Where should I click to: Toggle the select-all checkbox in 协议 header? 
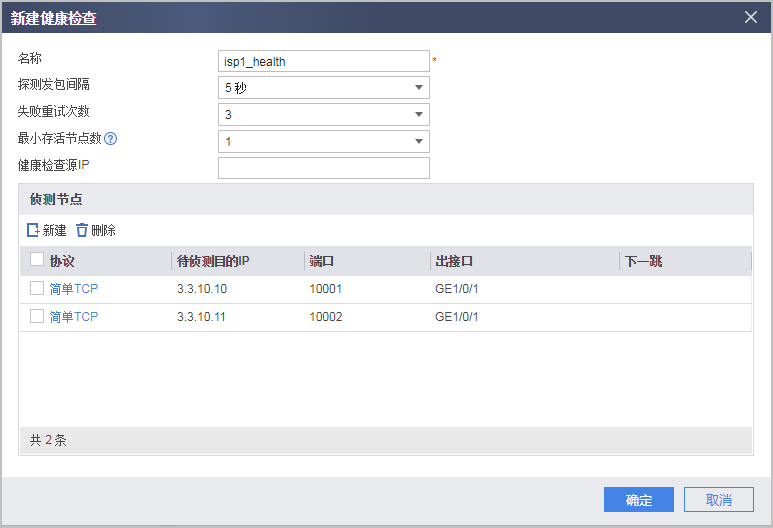click(37, 260)
